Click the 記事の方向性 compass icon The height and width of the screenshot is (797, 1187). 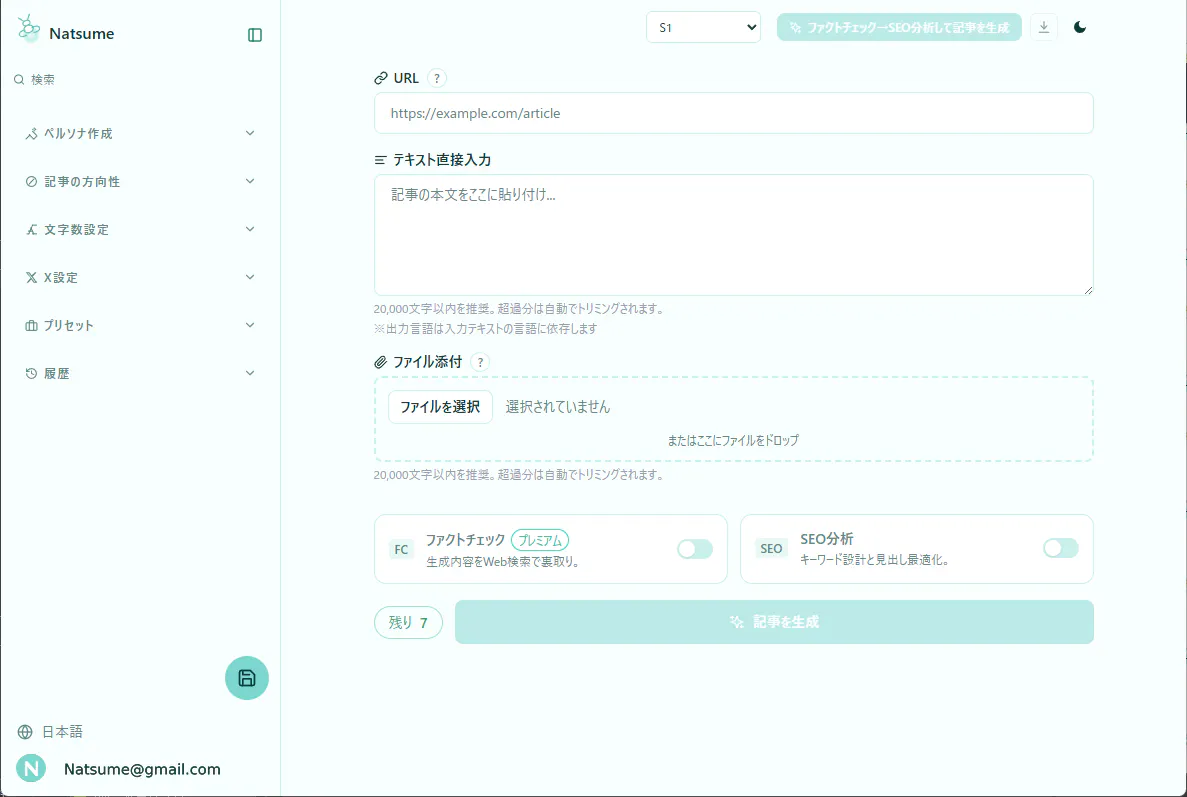coord(31,182)
